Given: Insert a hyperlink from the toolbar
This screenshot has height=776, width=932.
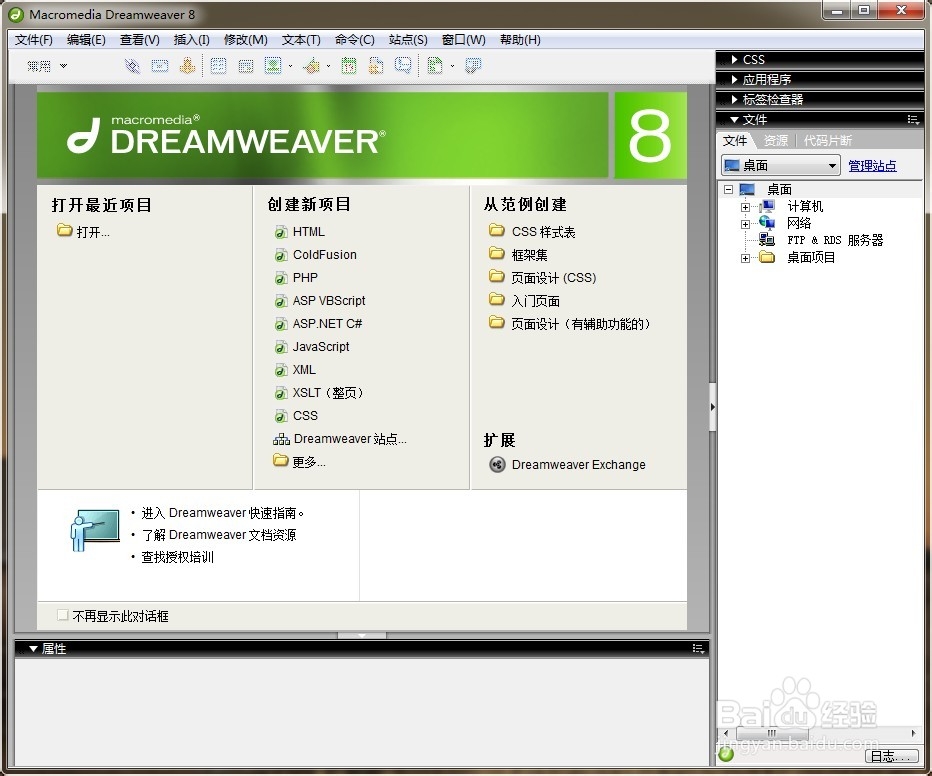Looking at the screenshot, I should [132, 65].
